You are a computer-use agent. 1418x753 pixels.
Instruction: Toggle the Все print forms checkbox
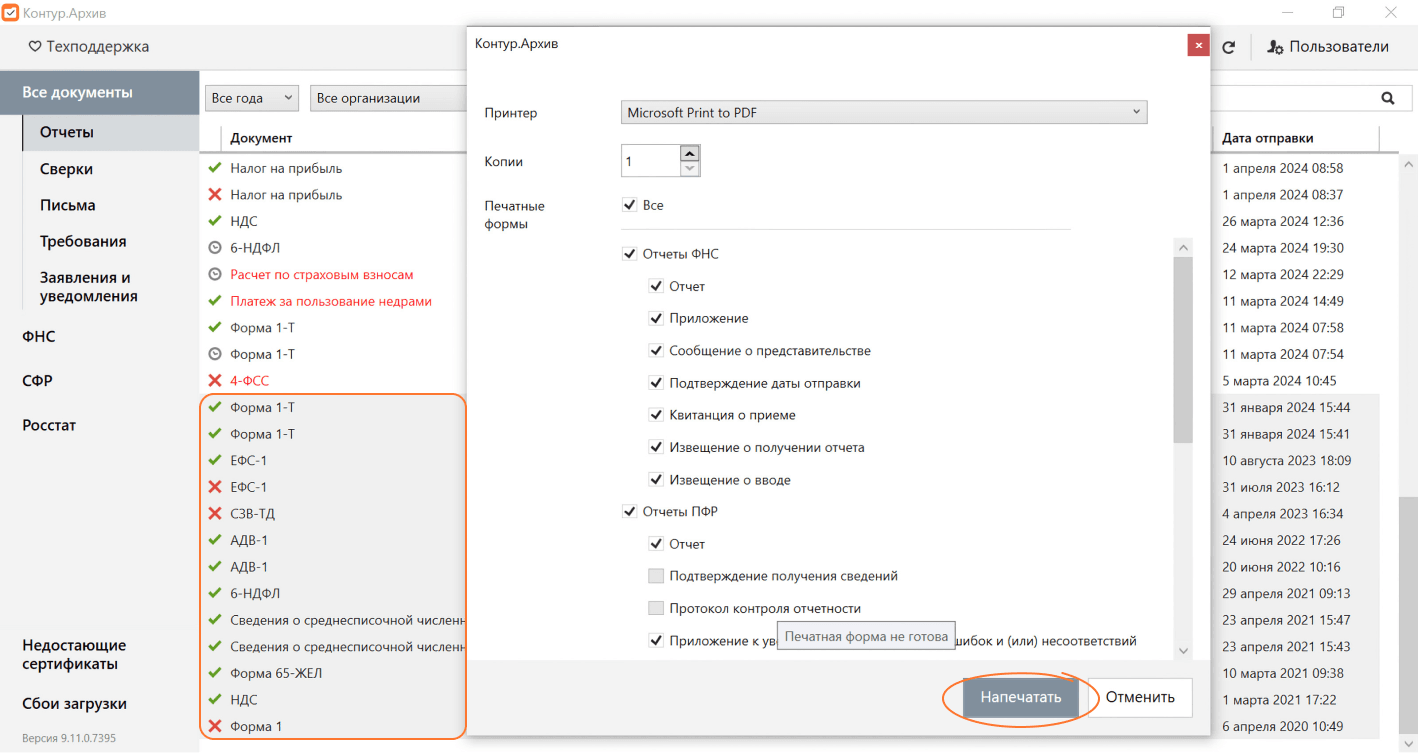(630, 205)
